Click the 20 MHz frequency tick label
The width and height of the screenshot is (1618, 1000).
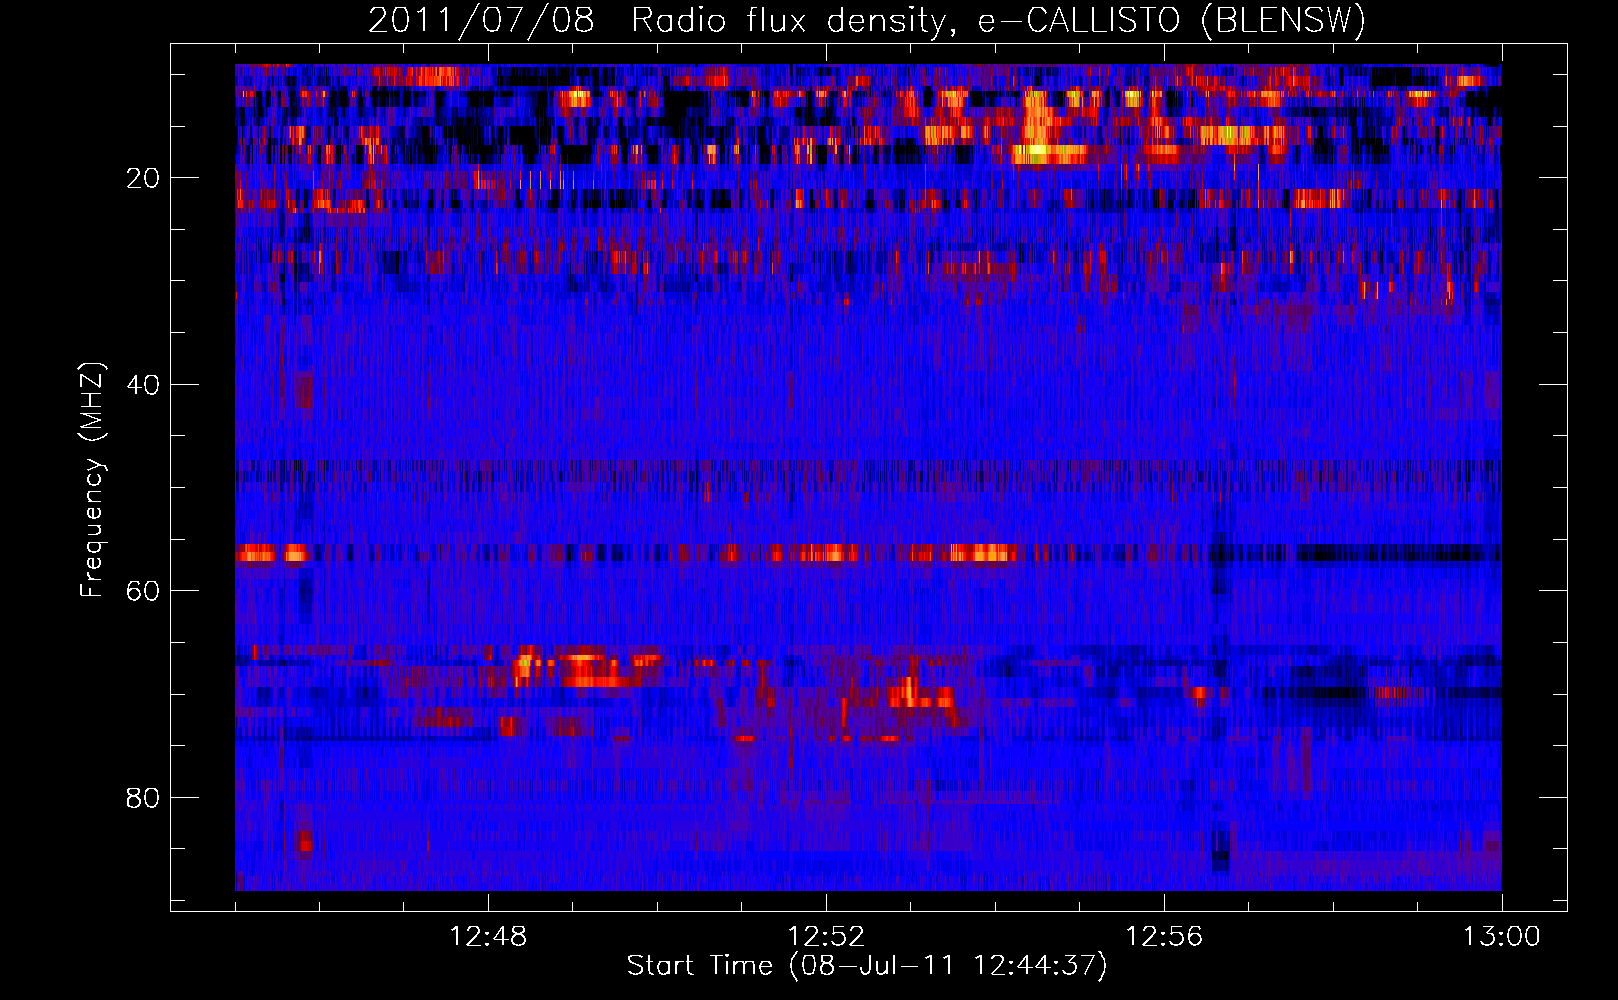click(x=144, y=178)
